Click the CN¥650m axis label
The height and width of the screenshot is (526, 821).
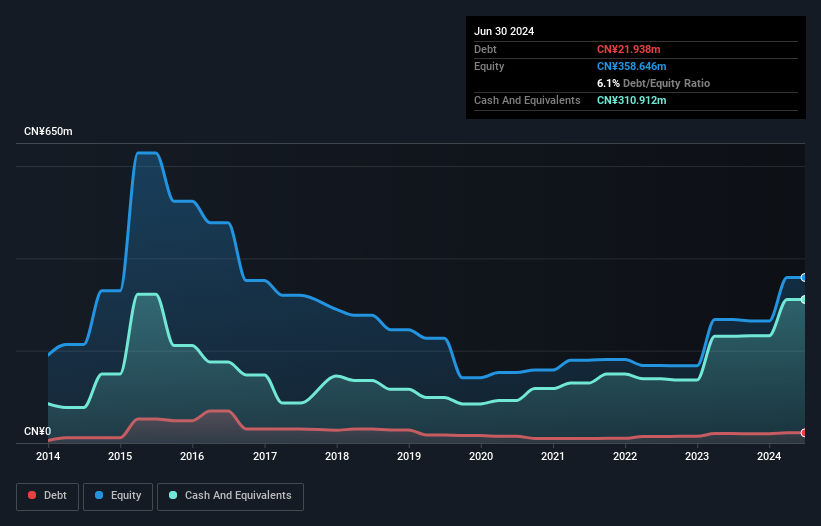[x=48, y=131]
